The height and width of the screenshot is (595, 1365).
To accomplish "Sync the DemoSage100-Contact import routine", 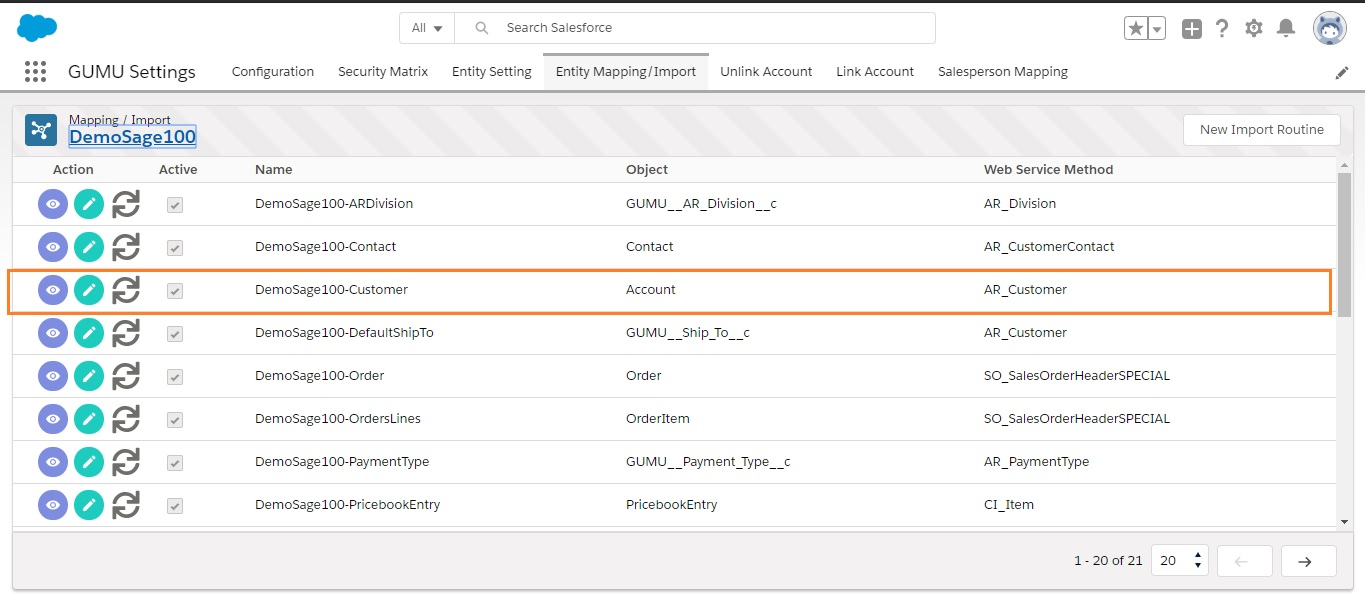I will pyautogui.click(x=125, y=247).
